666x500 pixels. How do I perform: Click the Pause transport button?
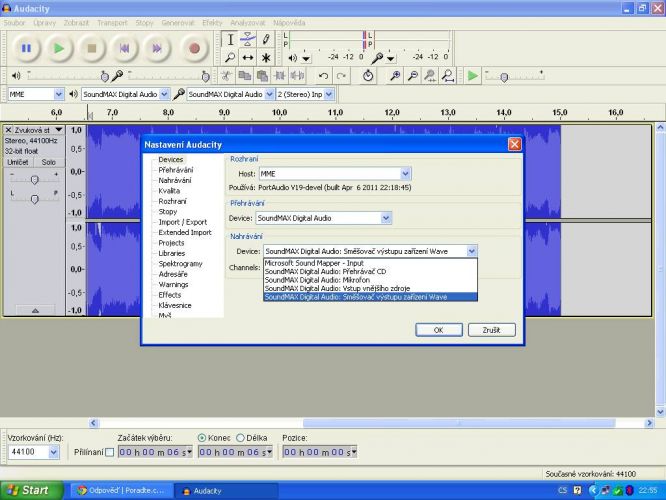click(26, 48)
